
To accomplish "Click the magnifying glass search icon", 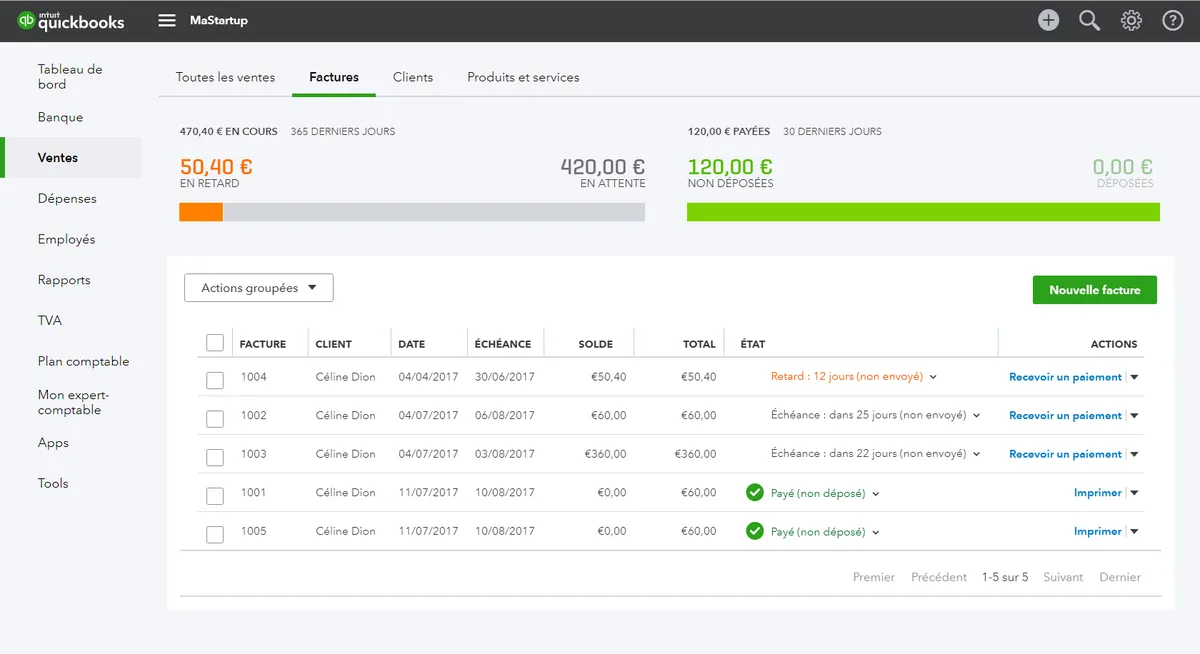I will click(1089, 21).
